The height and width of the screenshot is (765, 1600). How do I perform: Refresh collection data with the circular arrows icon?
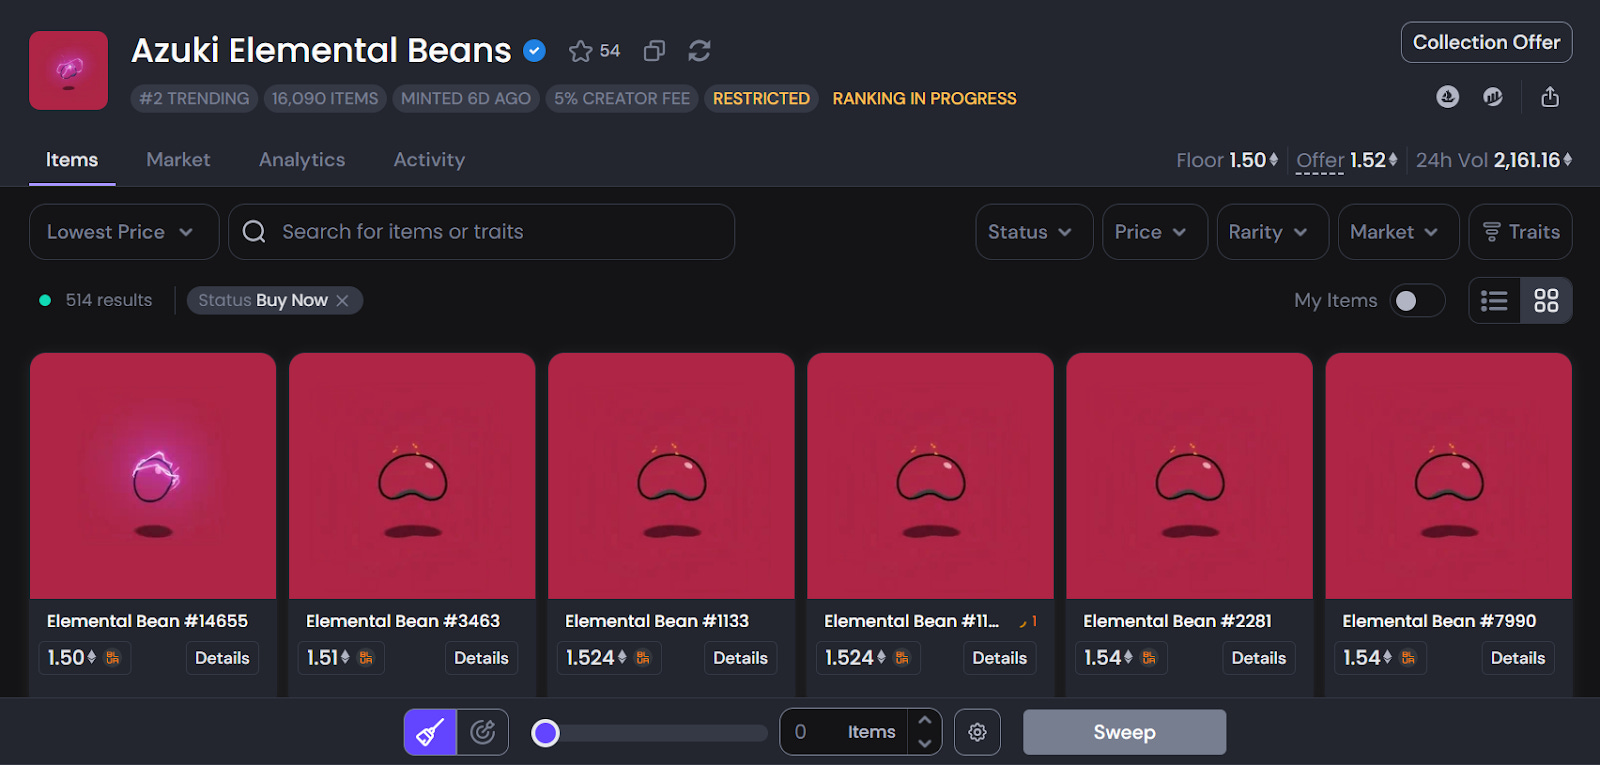(699, 51)
